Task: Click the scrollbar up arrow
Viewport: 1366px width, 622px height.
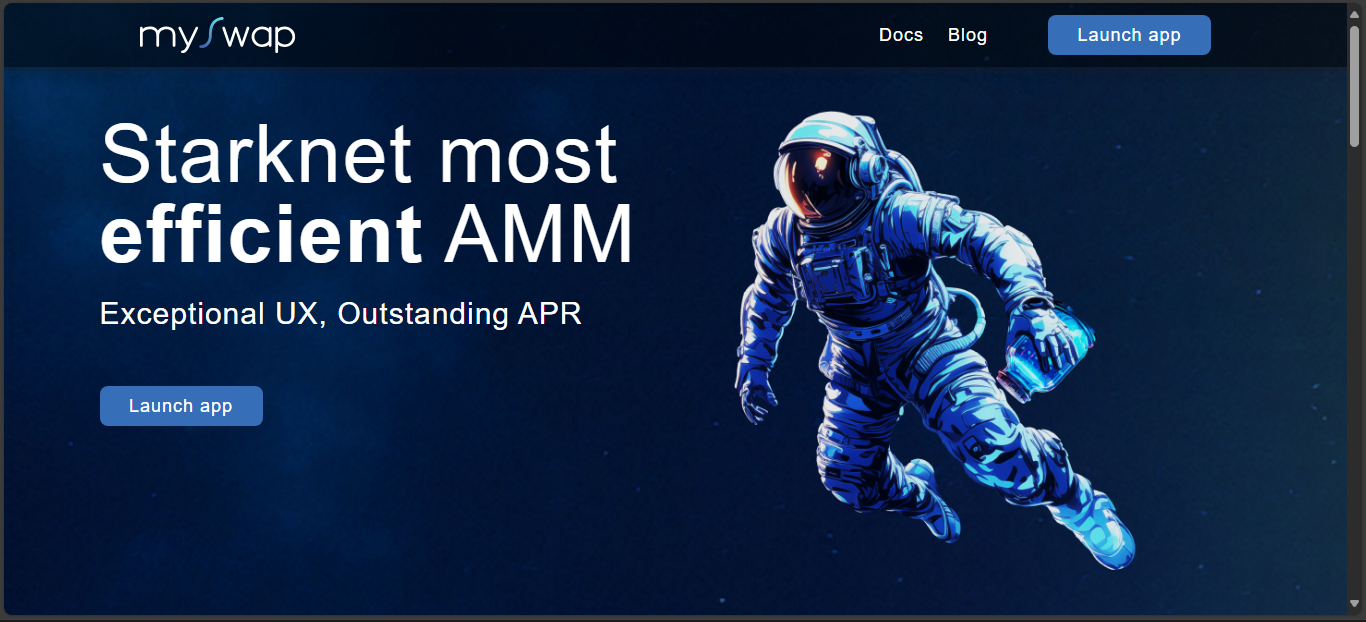Action: coord(1355,12)
